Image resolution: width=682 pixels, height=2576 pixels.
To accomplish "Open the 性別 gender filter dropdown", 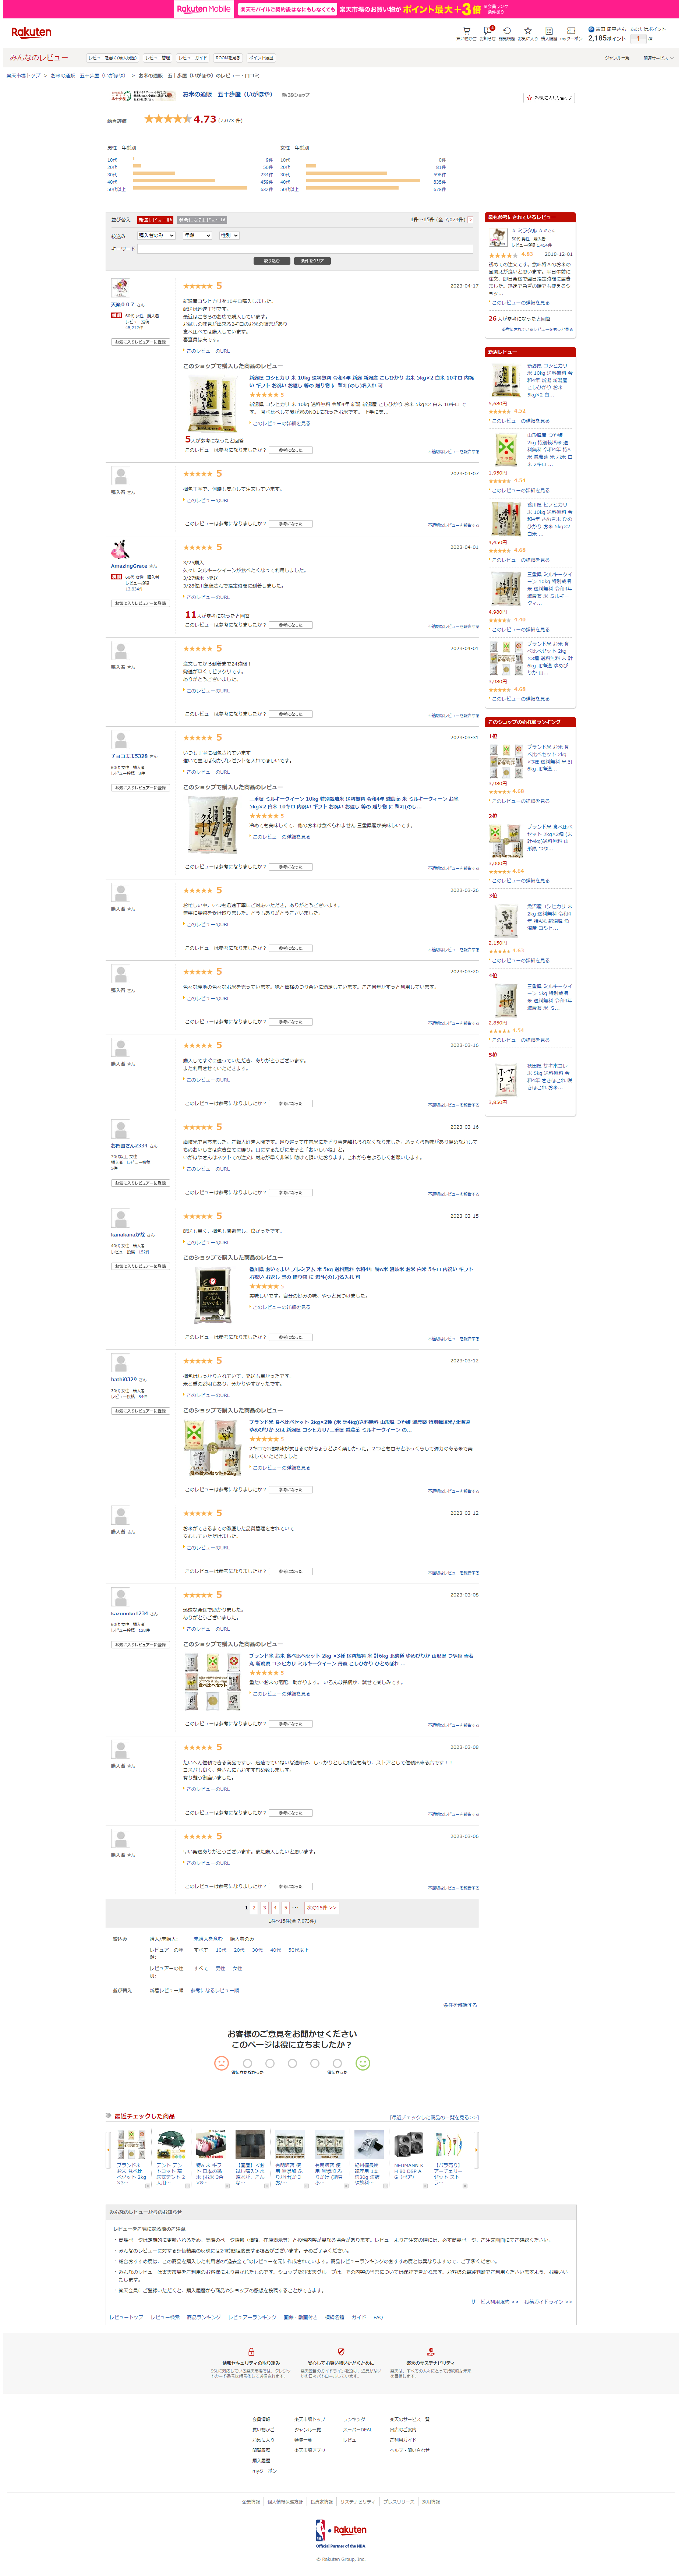I will click(x=229, y=235).
